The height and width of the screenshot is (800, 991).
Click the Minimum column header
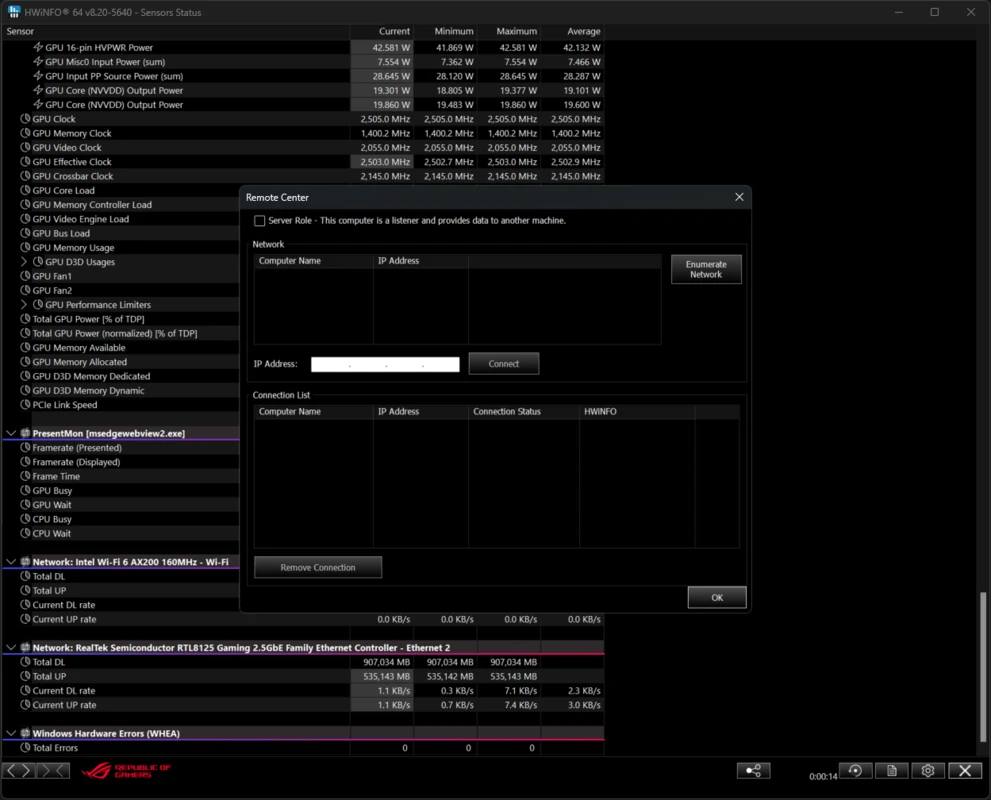tap(446, 31)
